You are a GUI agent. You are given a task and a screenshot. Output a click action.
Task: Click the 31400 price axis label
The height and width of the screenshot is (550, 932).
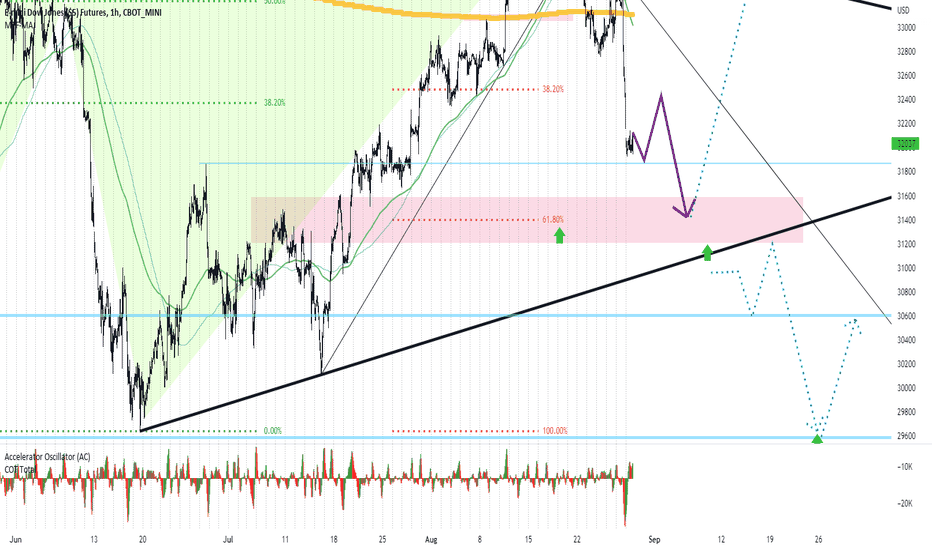(x=906, y=220)
